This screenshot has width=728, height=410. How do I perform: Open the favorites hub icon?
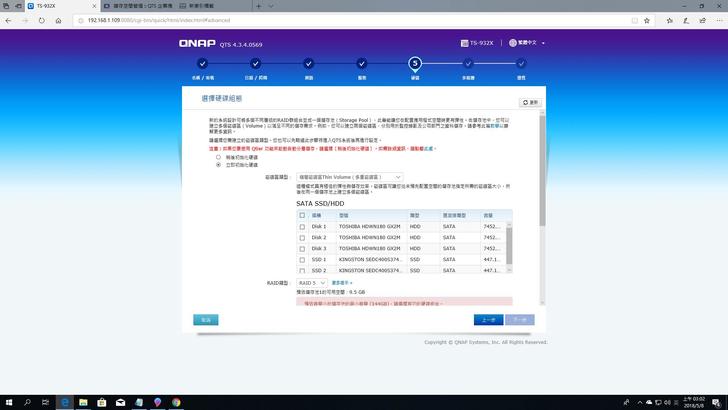click(670, 20)
